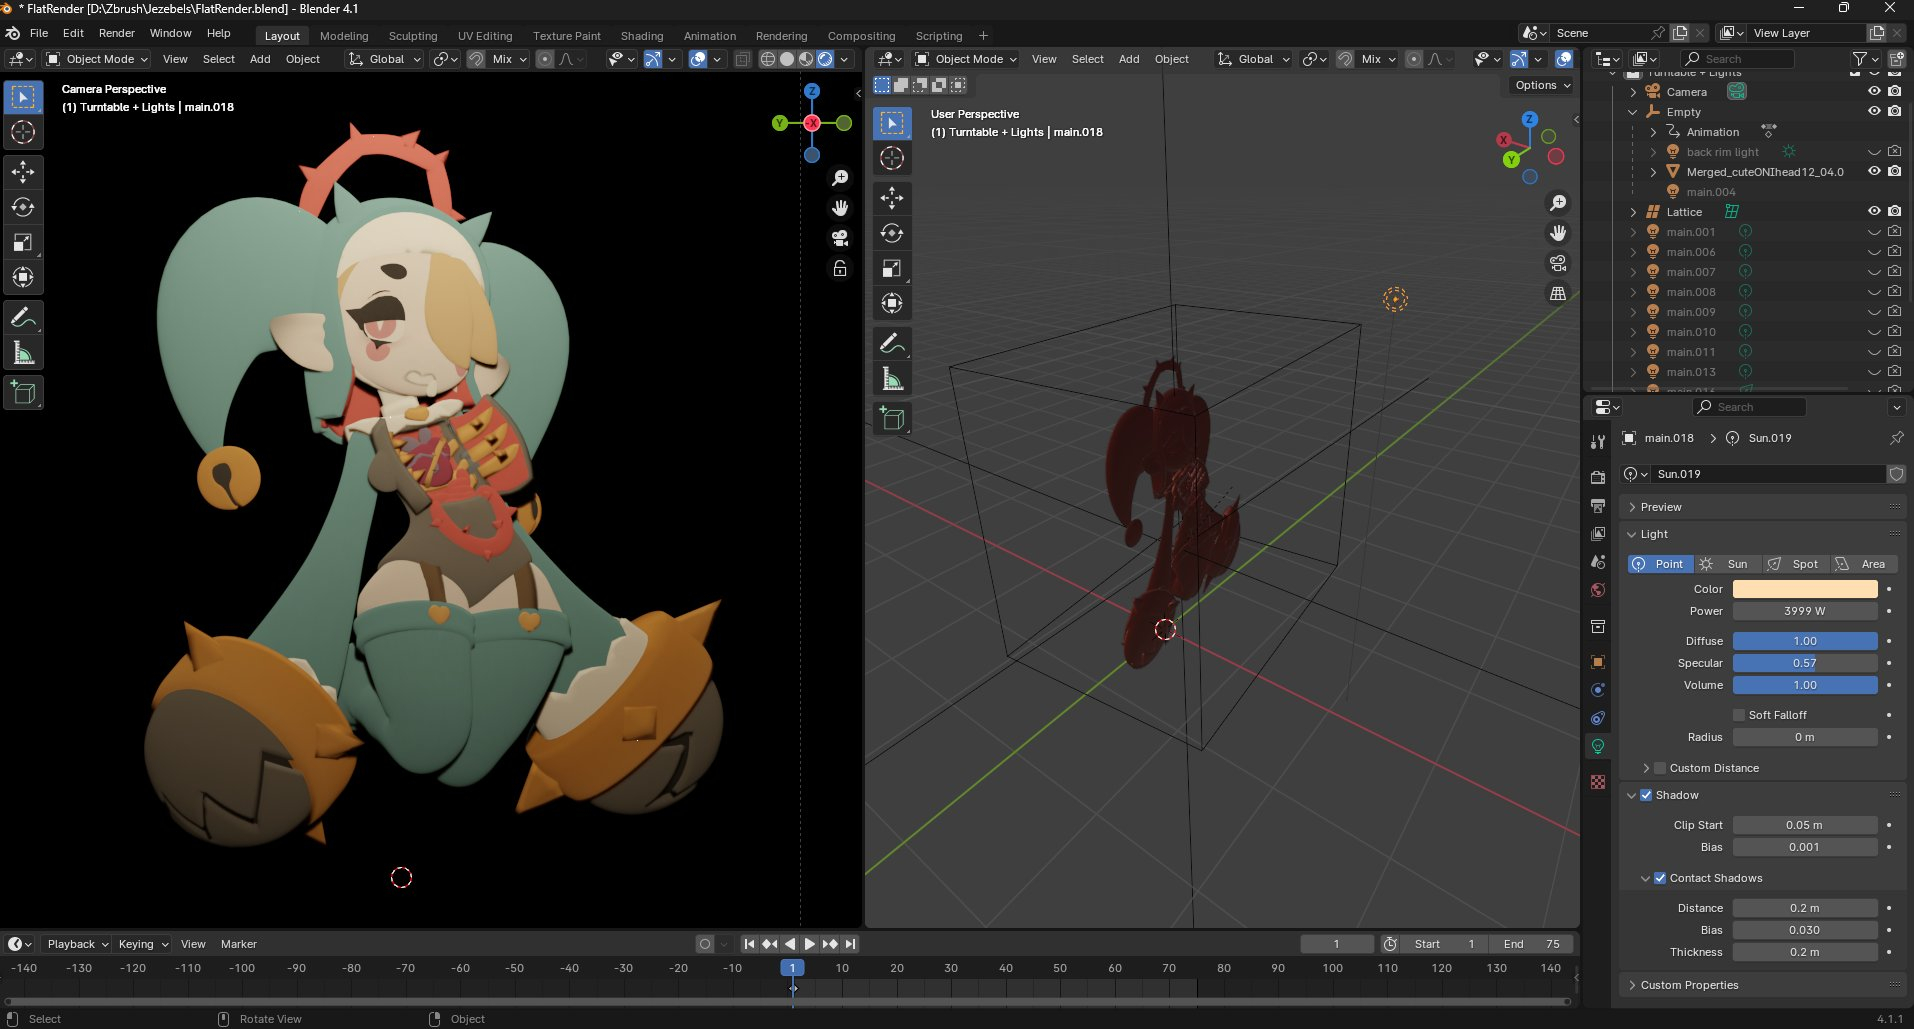Select the Move tool in left viewport
This screenshot has width=1914, height=1029.
tap(23, 172)
